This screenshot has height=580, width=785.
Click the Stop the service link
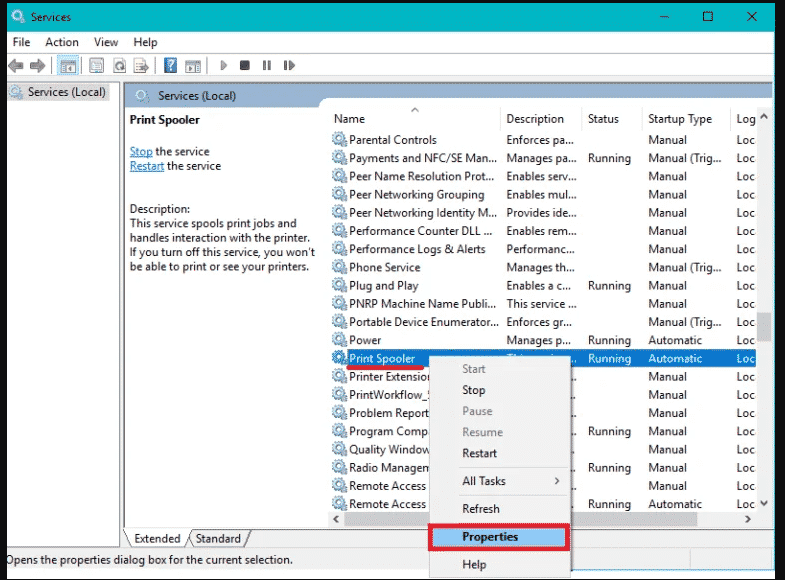coord(141,152)
